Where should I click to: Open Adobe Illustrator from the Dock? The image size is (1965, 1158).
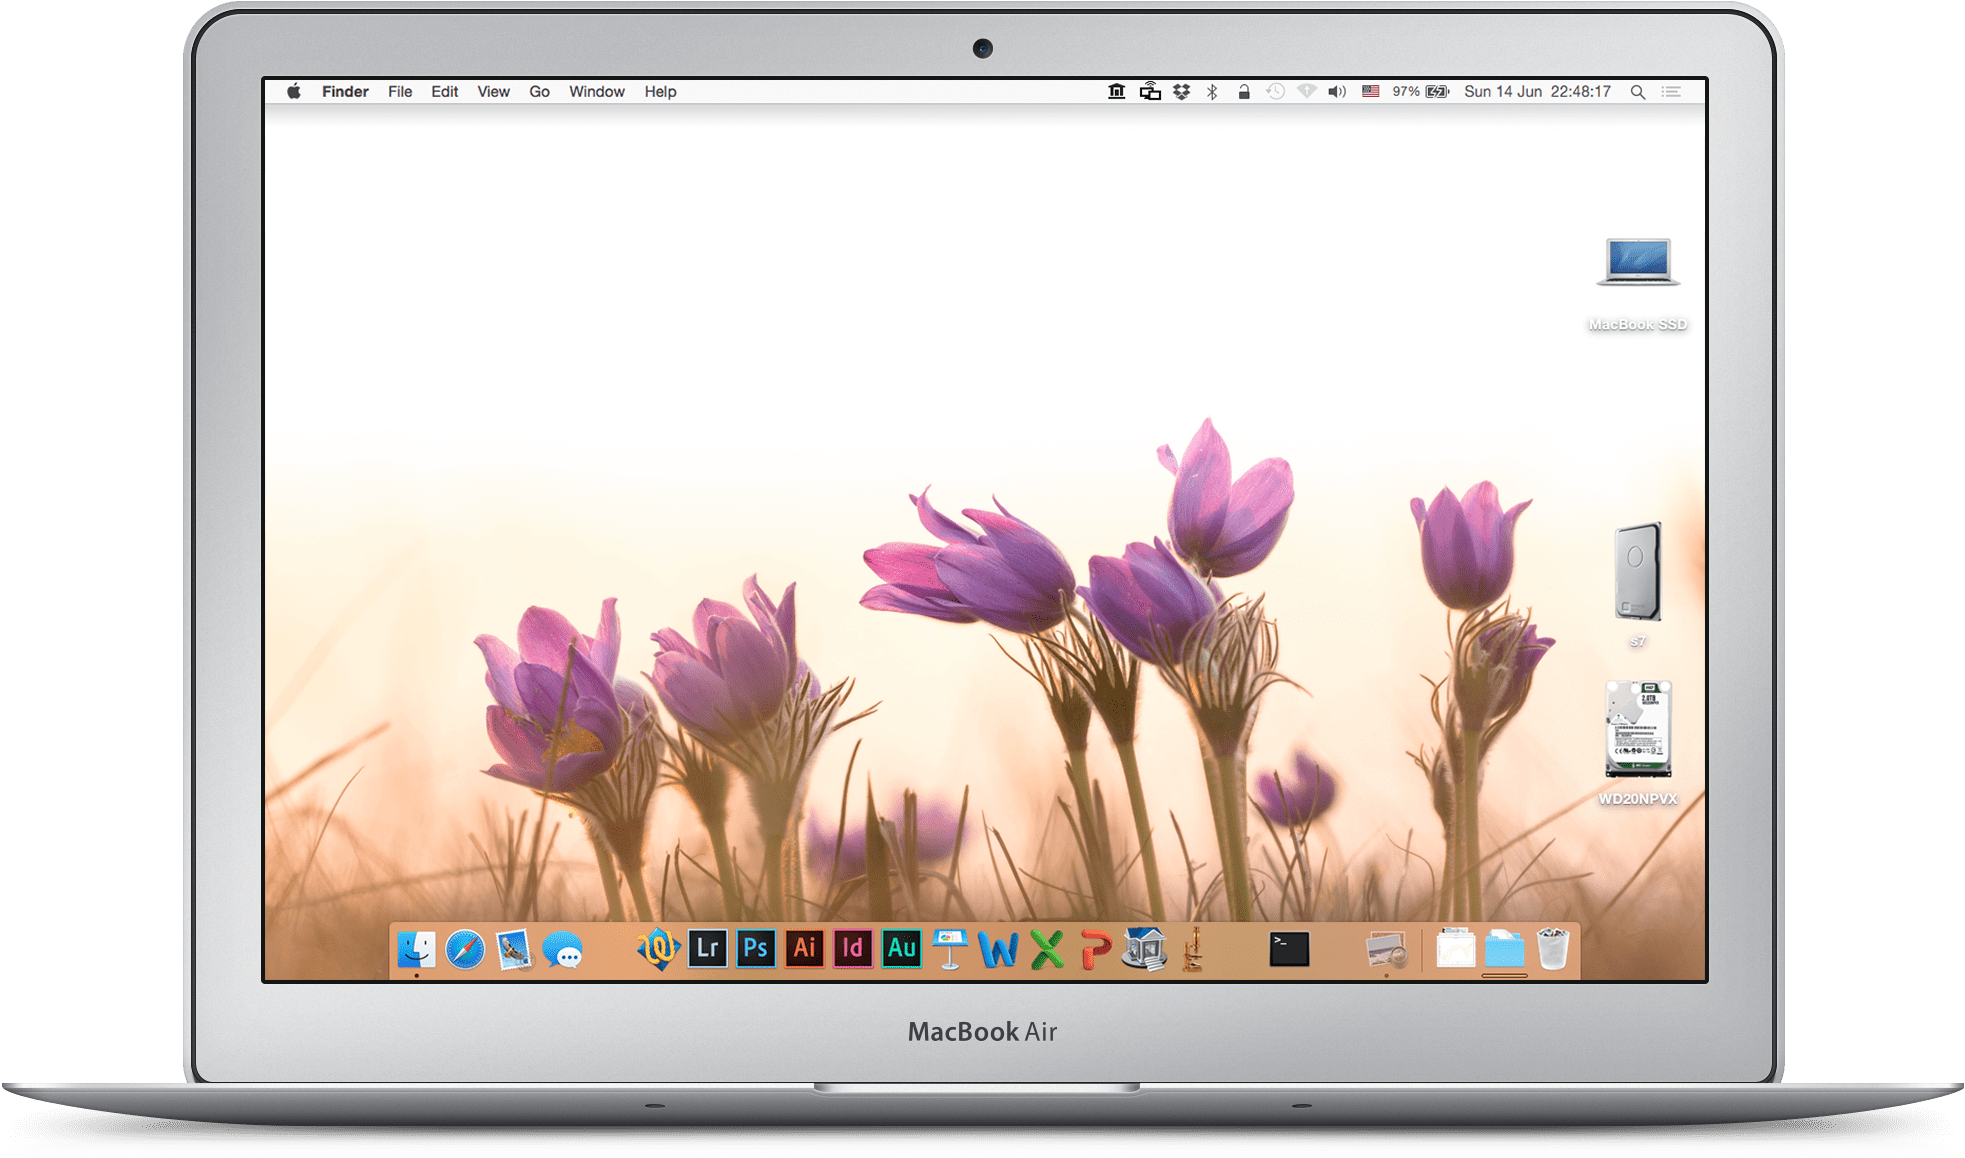[x=805, y=949]
